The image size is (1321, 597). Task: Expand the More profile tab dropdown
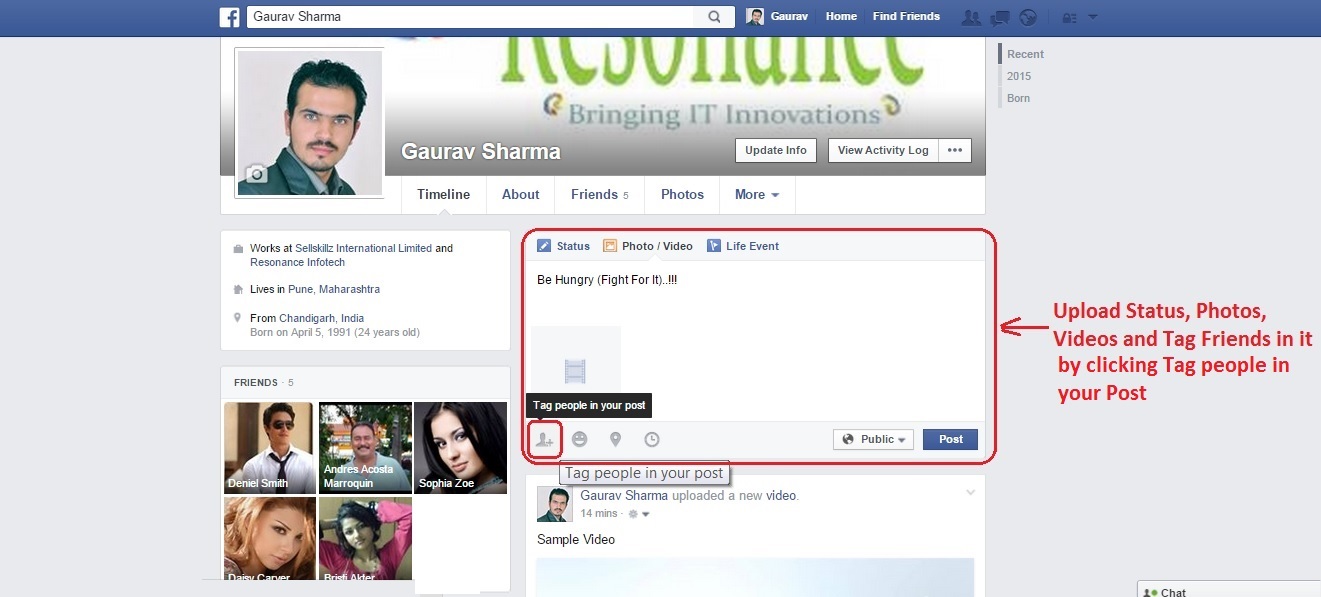point(757,195)
